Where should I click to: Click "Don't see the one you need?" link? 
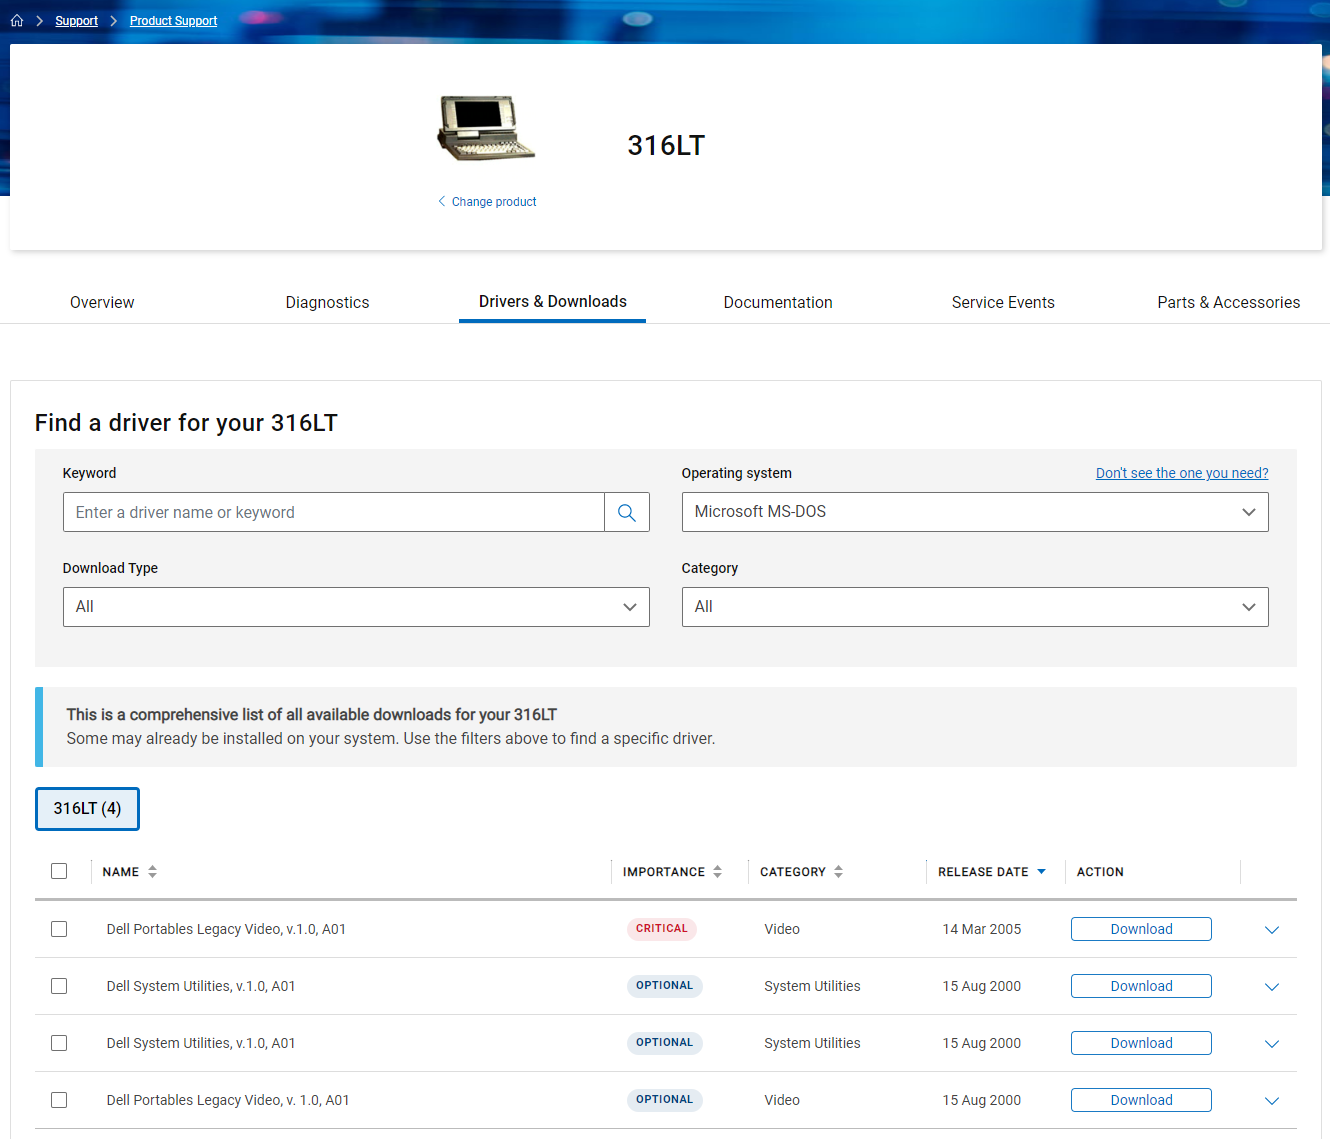1181,473
